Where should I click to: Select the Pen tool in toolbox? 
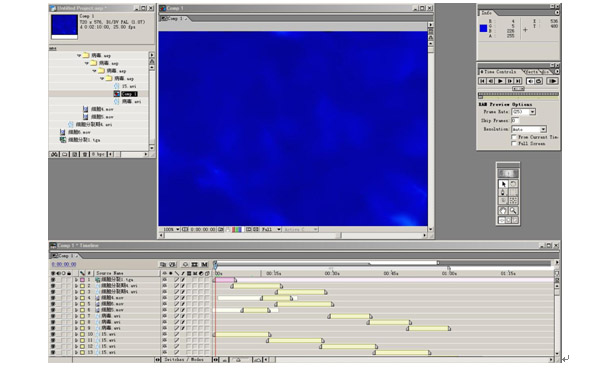click(x=503, y=192)
